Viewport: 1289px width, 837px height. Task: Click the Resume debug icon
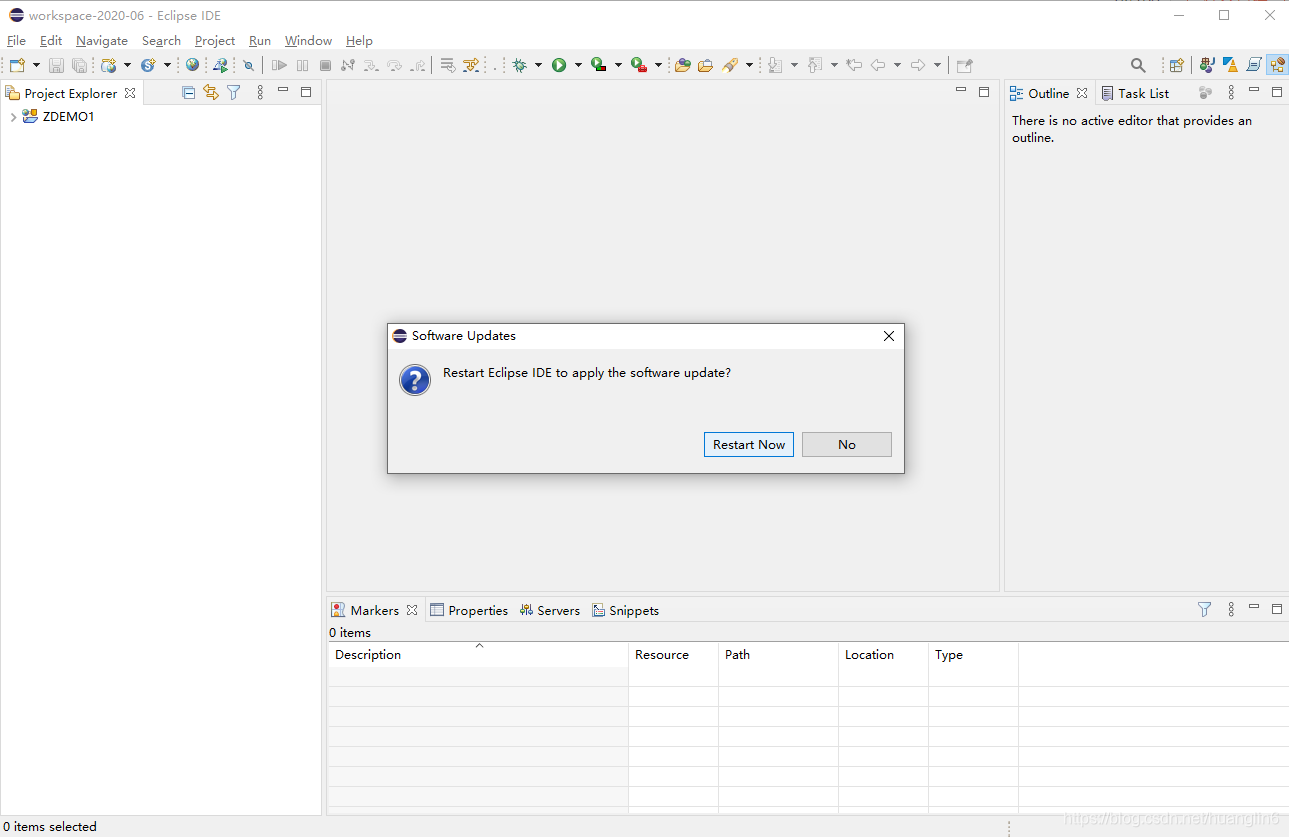click(x=279, y=65)
